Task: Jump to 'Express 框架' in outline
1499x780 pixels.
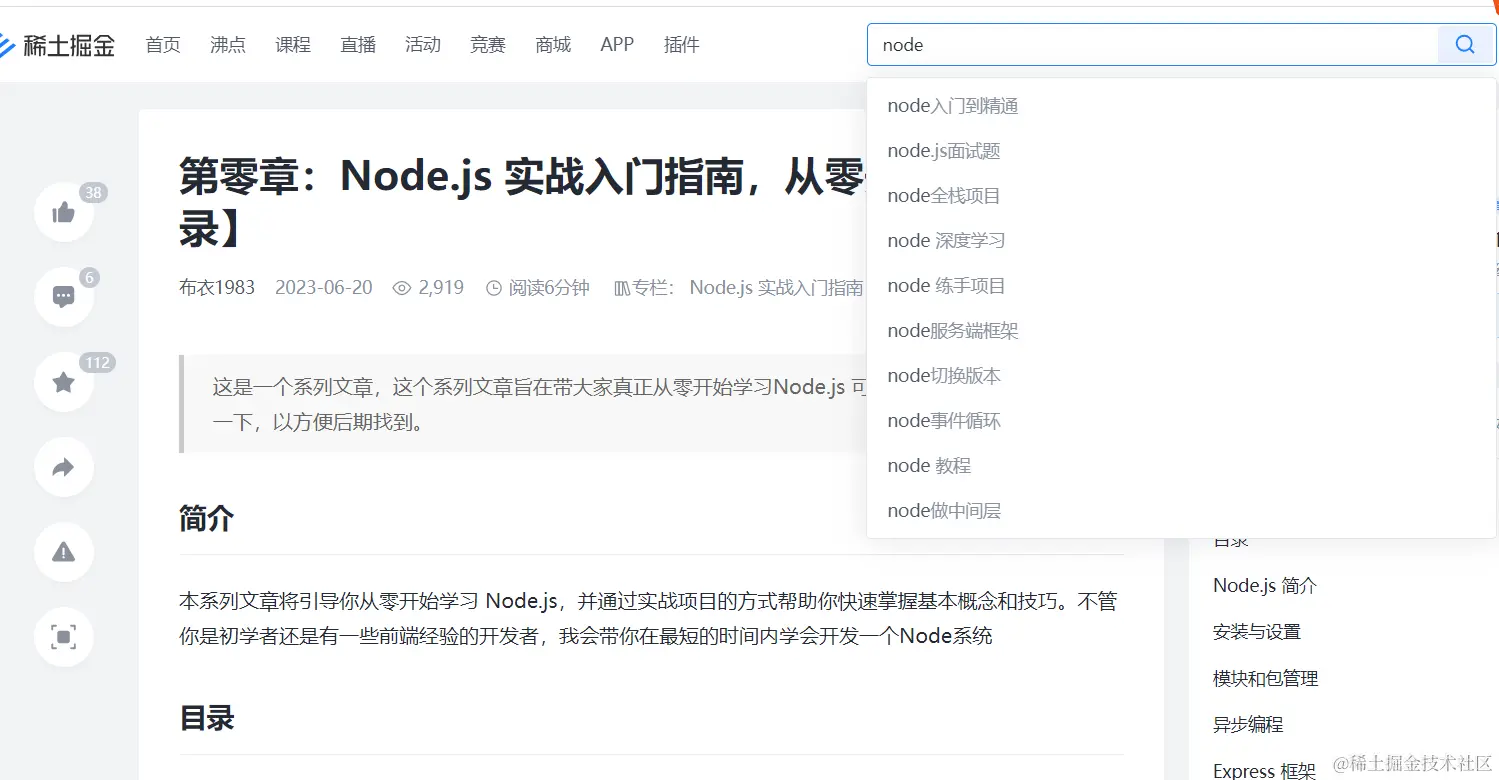Action: click(x=1265, y=770)
